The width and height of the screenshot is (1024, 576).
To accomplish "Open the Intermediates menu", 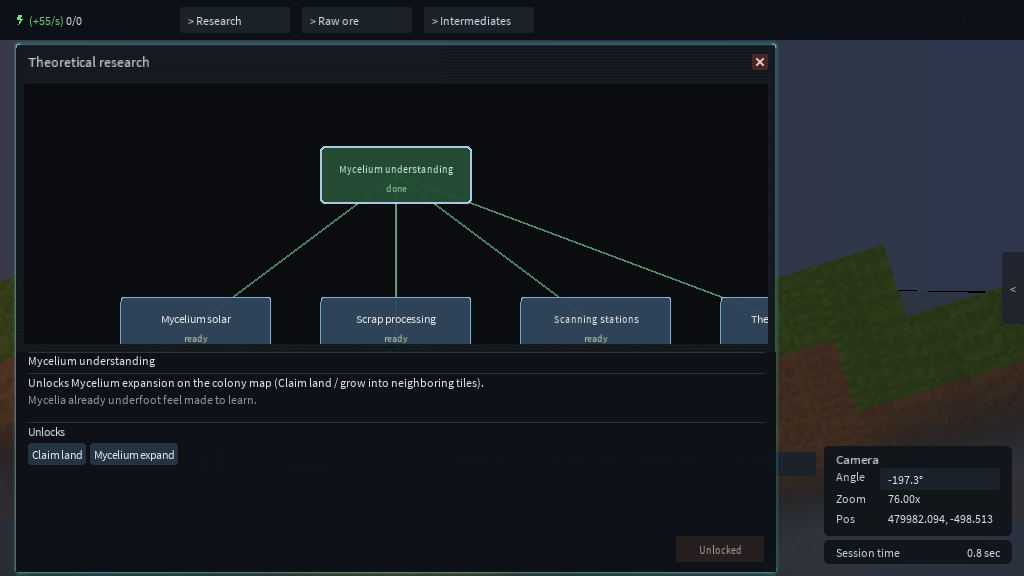I will tap(479, 20).
